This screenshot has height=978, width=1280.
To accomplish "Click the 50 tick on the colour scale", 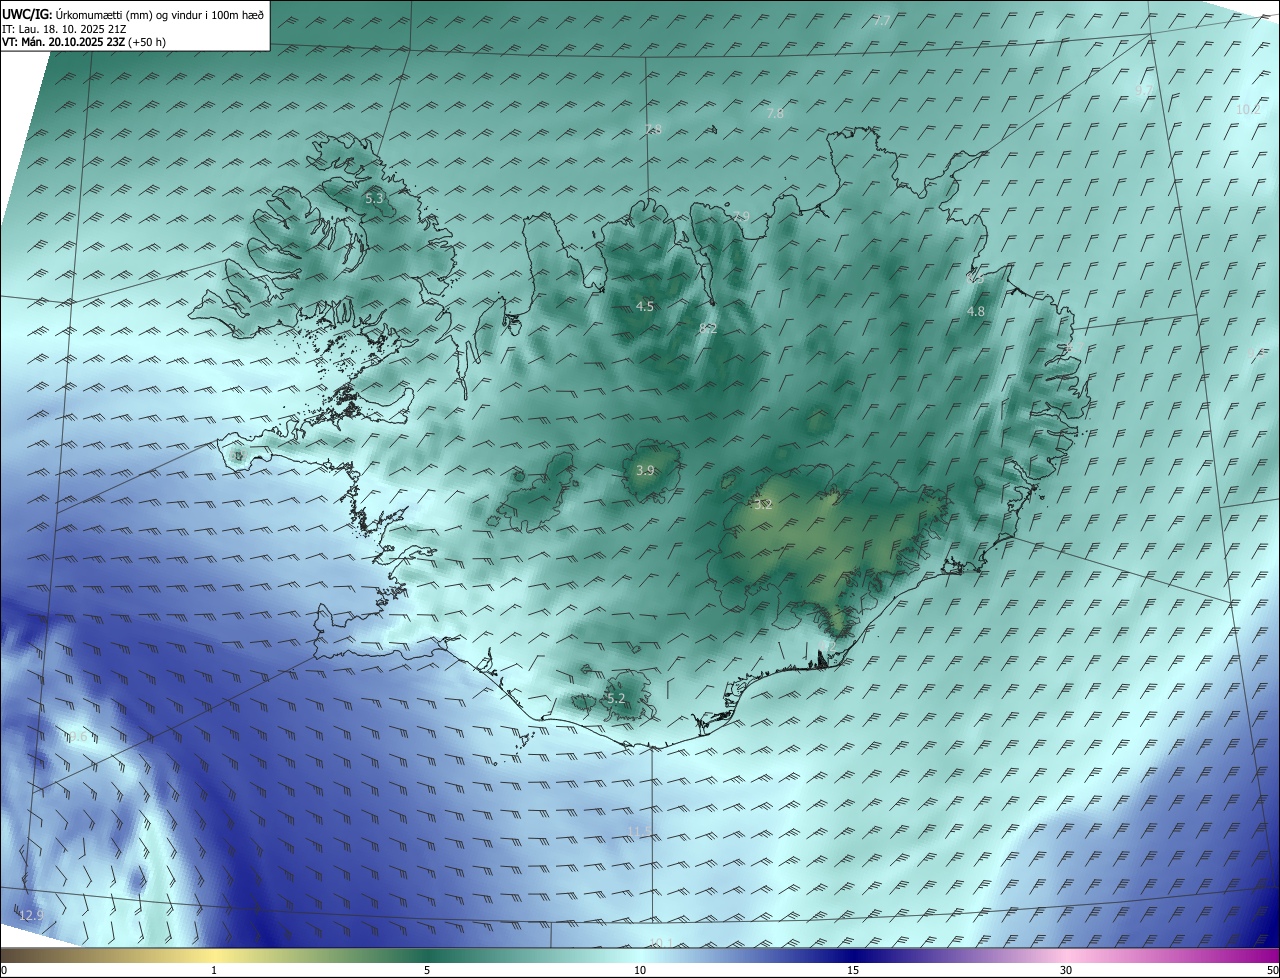I will pyautogui.click(x=1272, y=970).
